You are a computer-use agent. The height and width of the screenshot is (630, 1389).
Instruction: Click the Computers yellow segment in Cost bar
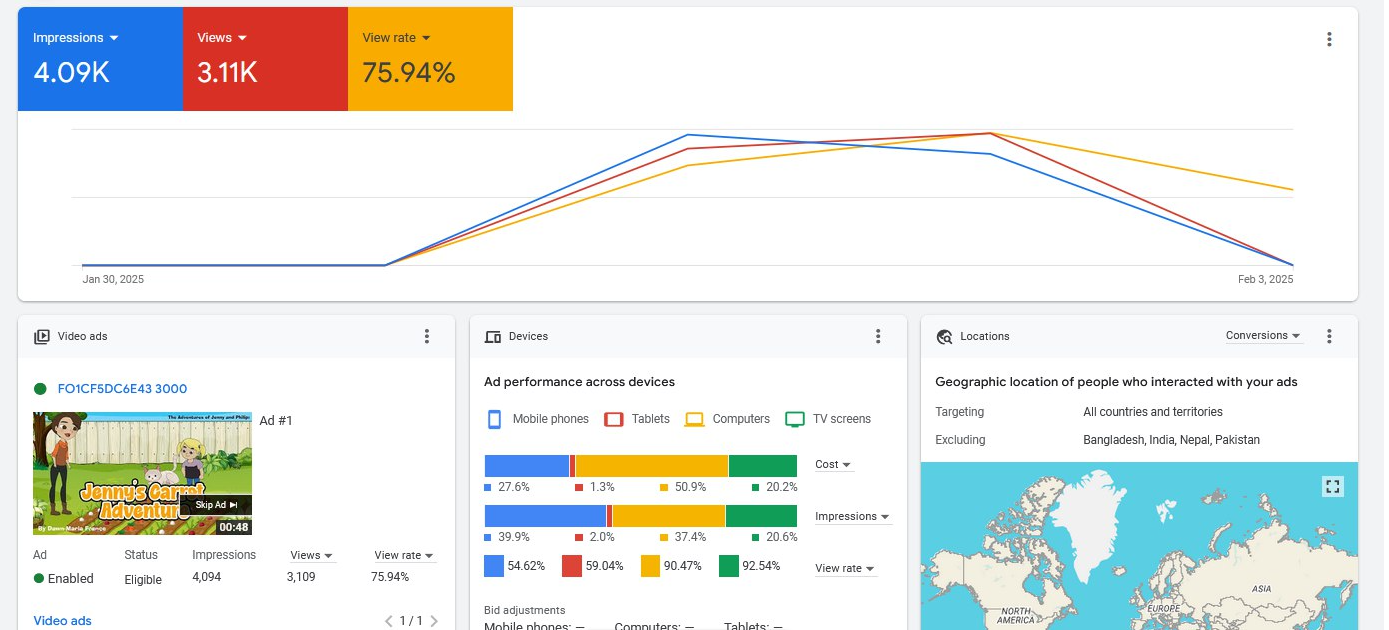click(652, 466)
